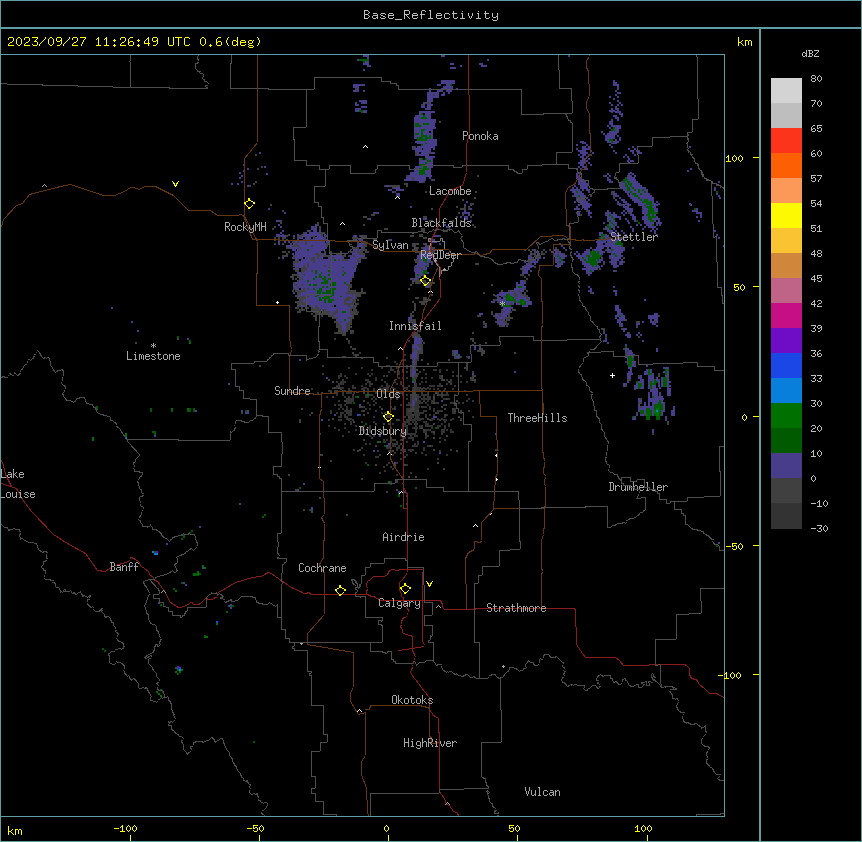Click the Calgary city label
The image size is (862, 842).
(x=399, y=603)
